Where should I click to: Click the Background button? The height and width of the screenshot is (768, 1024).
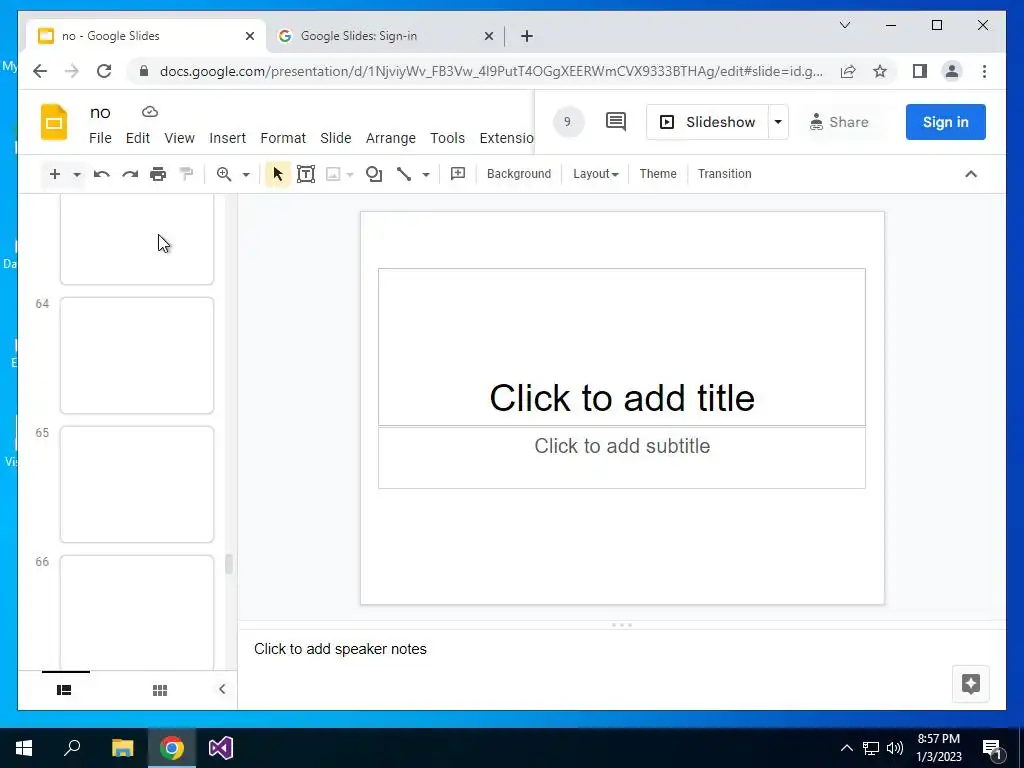[x=519, y=174]
